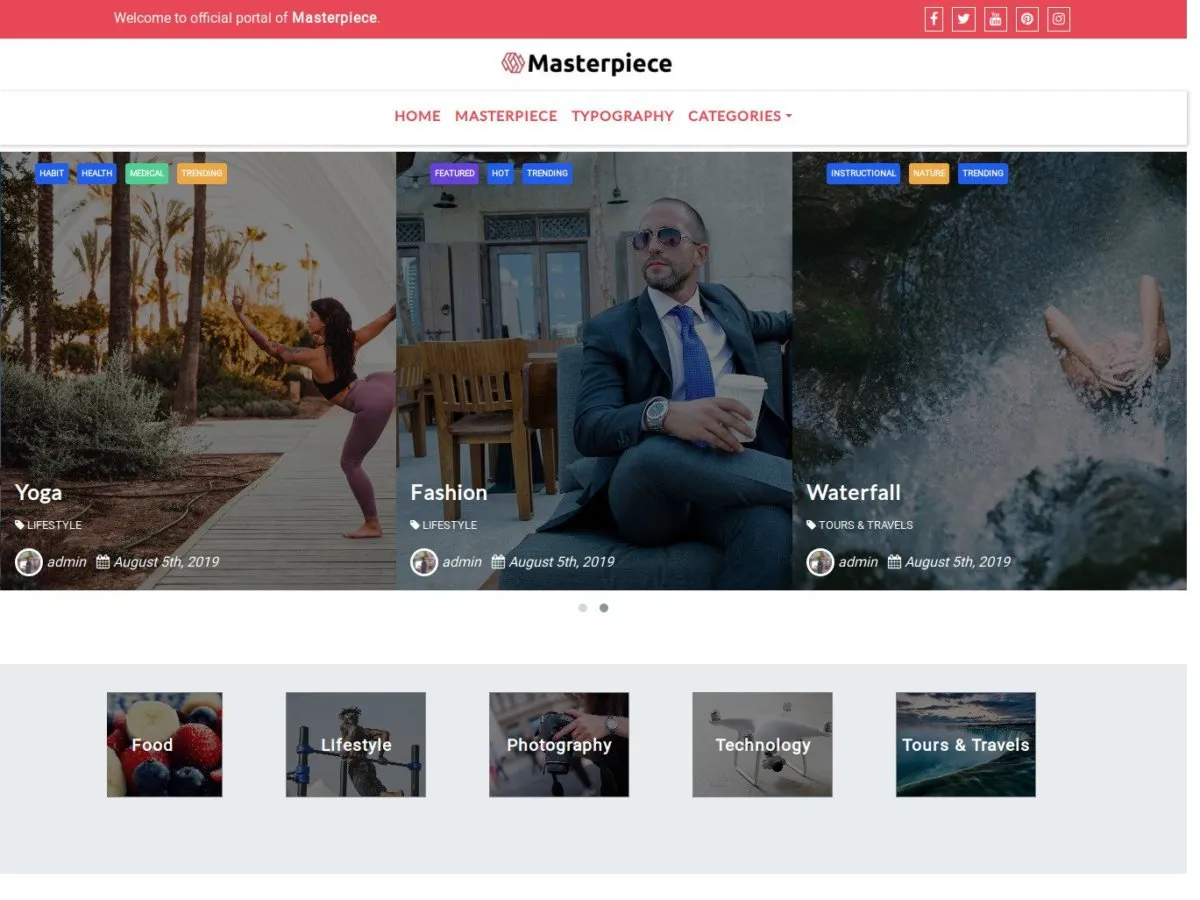1200x900 pixels.
Task: Click admin author name on Waterfall post
Action: (x=859, y=562)
